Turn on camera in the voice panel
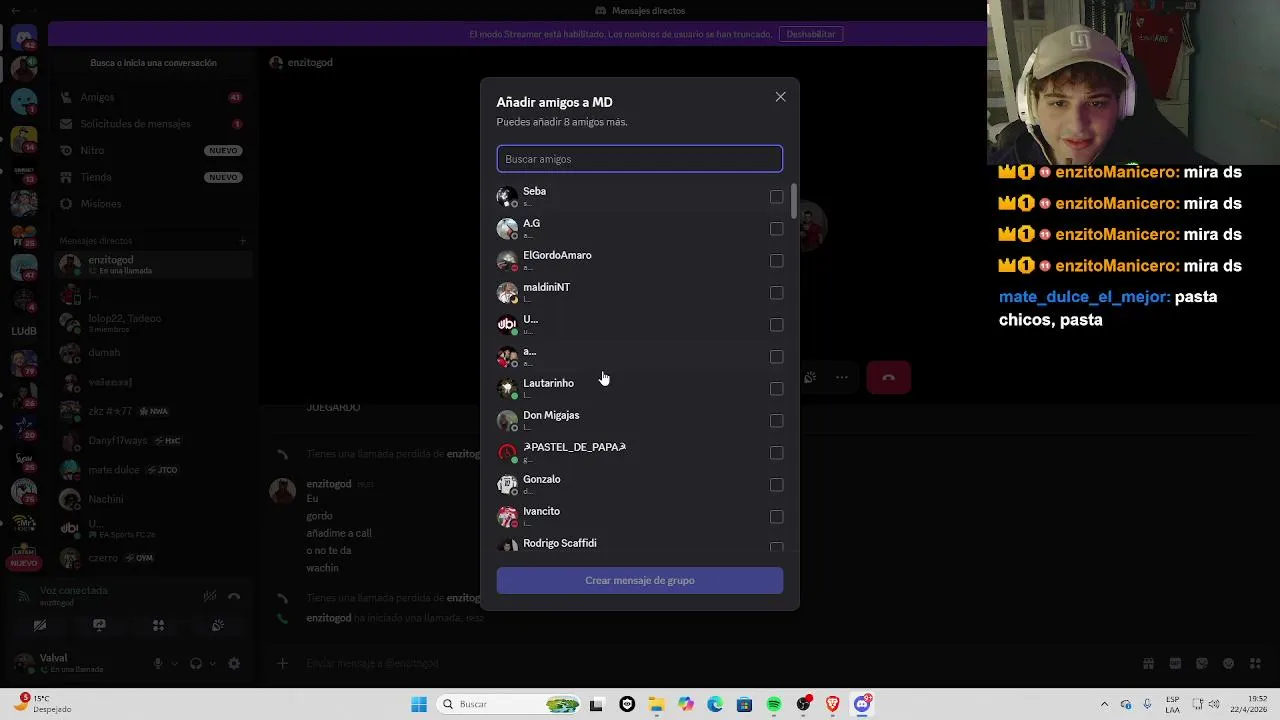 [40, 626]
